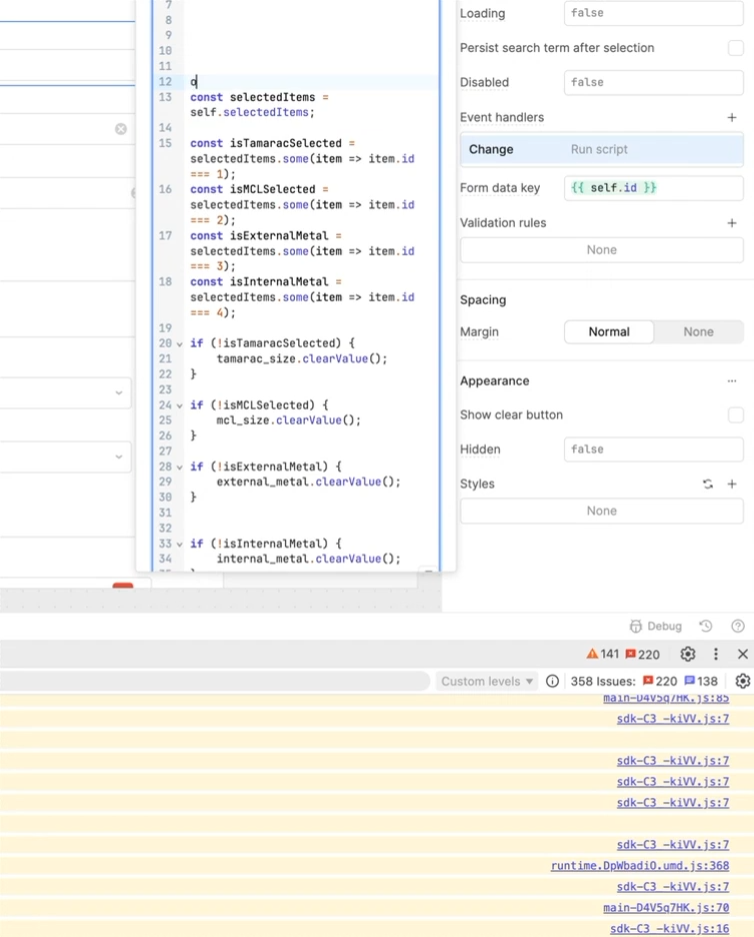754x937 pixels.
Task: Toggle Show clear button checkbox
Action: point(735,415)
